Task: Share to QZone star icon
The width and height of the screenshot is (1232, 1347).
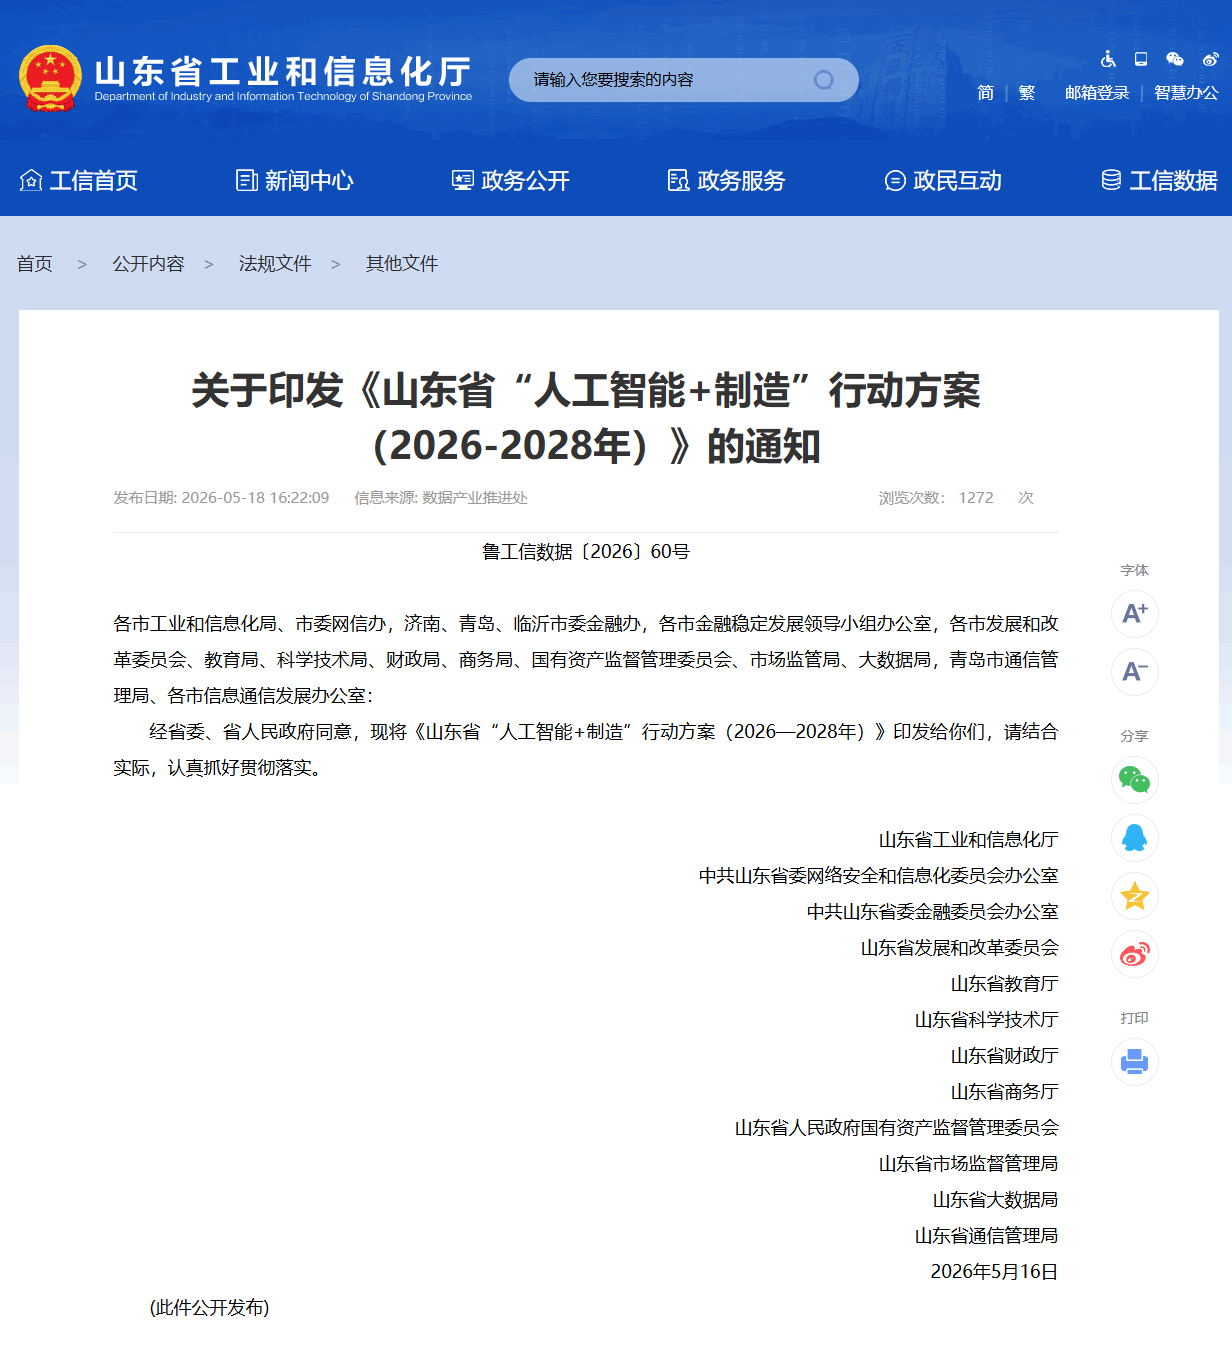Action: click(x=1135, y=896)
